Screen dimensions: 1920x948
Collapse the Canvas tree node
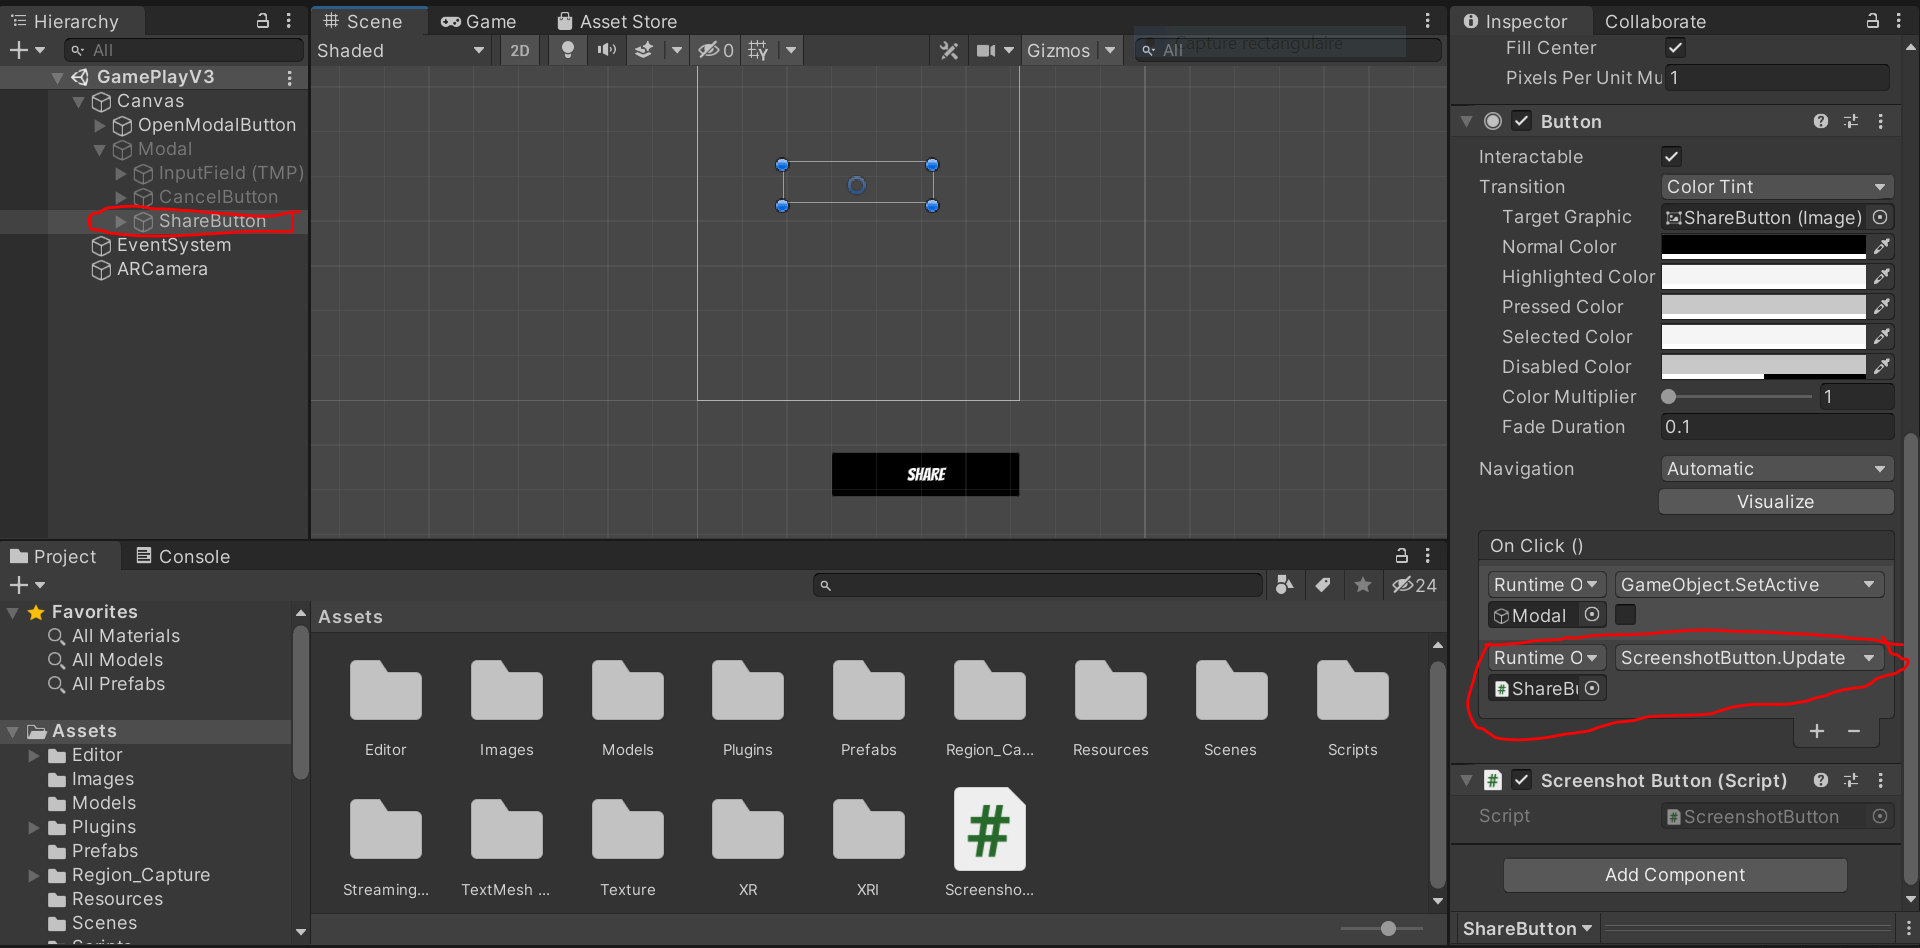79,101
